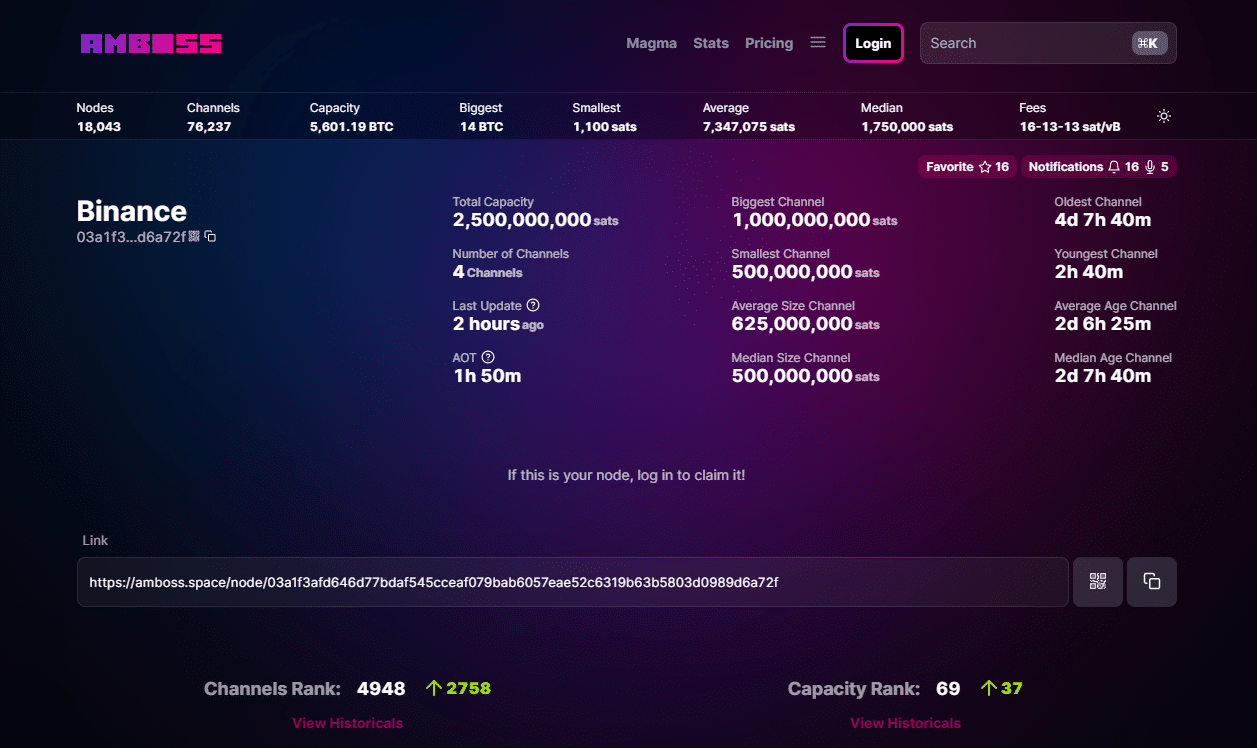Click the Login button
Viewport: 1257px width, 748px height.
tap(872, 43)
